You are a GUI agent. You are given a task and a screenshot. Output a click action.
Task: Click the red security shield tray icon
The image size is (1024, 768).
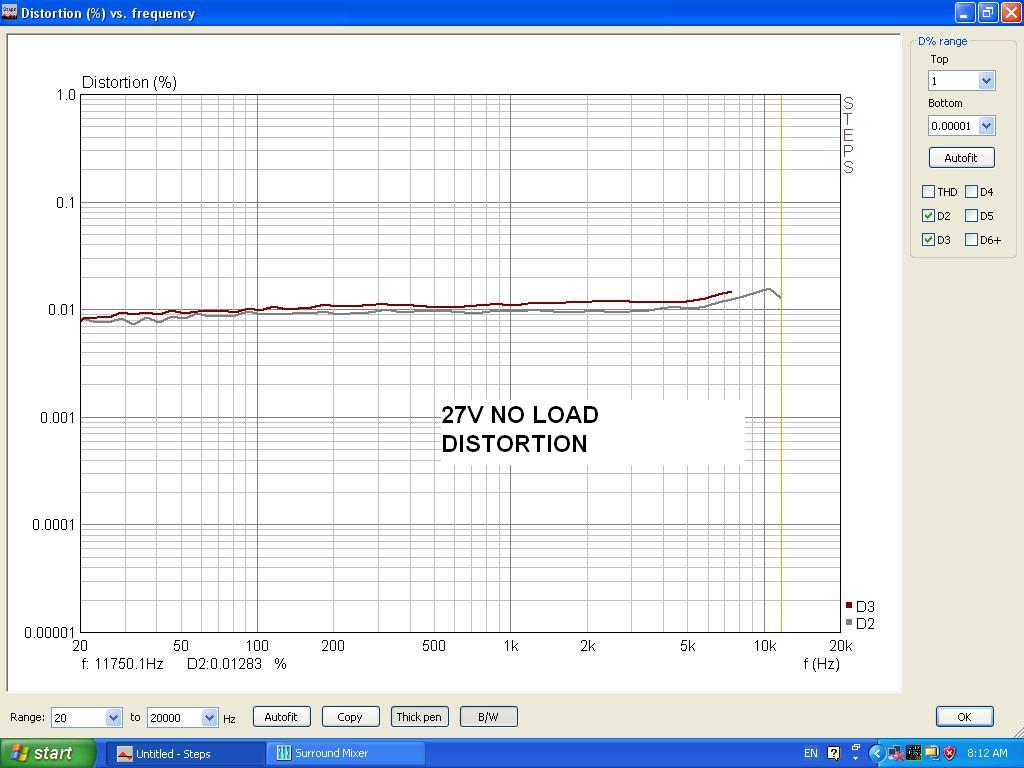point(950,753)
